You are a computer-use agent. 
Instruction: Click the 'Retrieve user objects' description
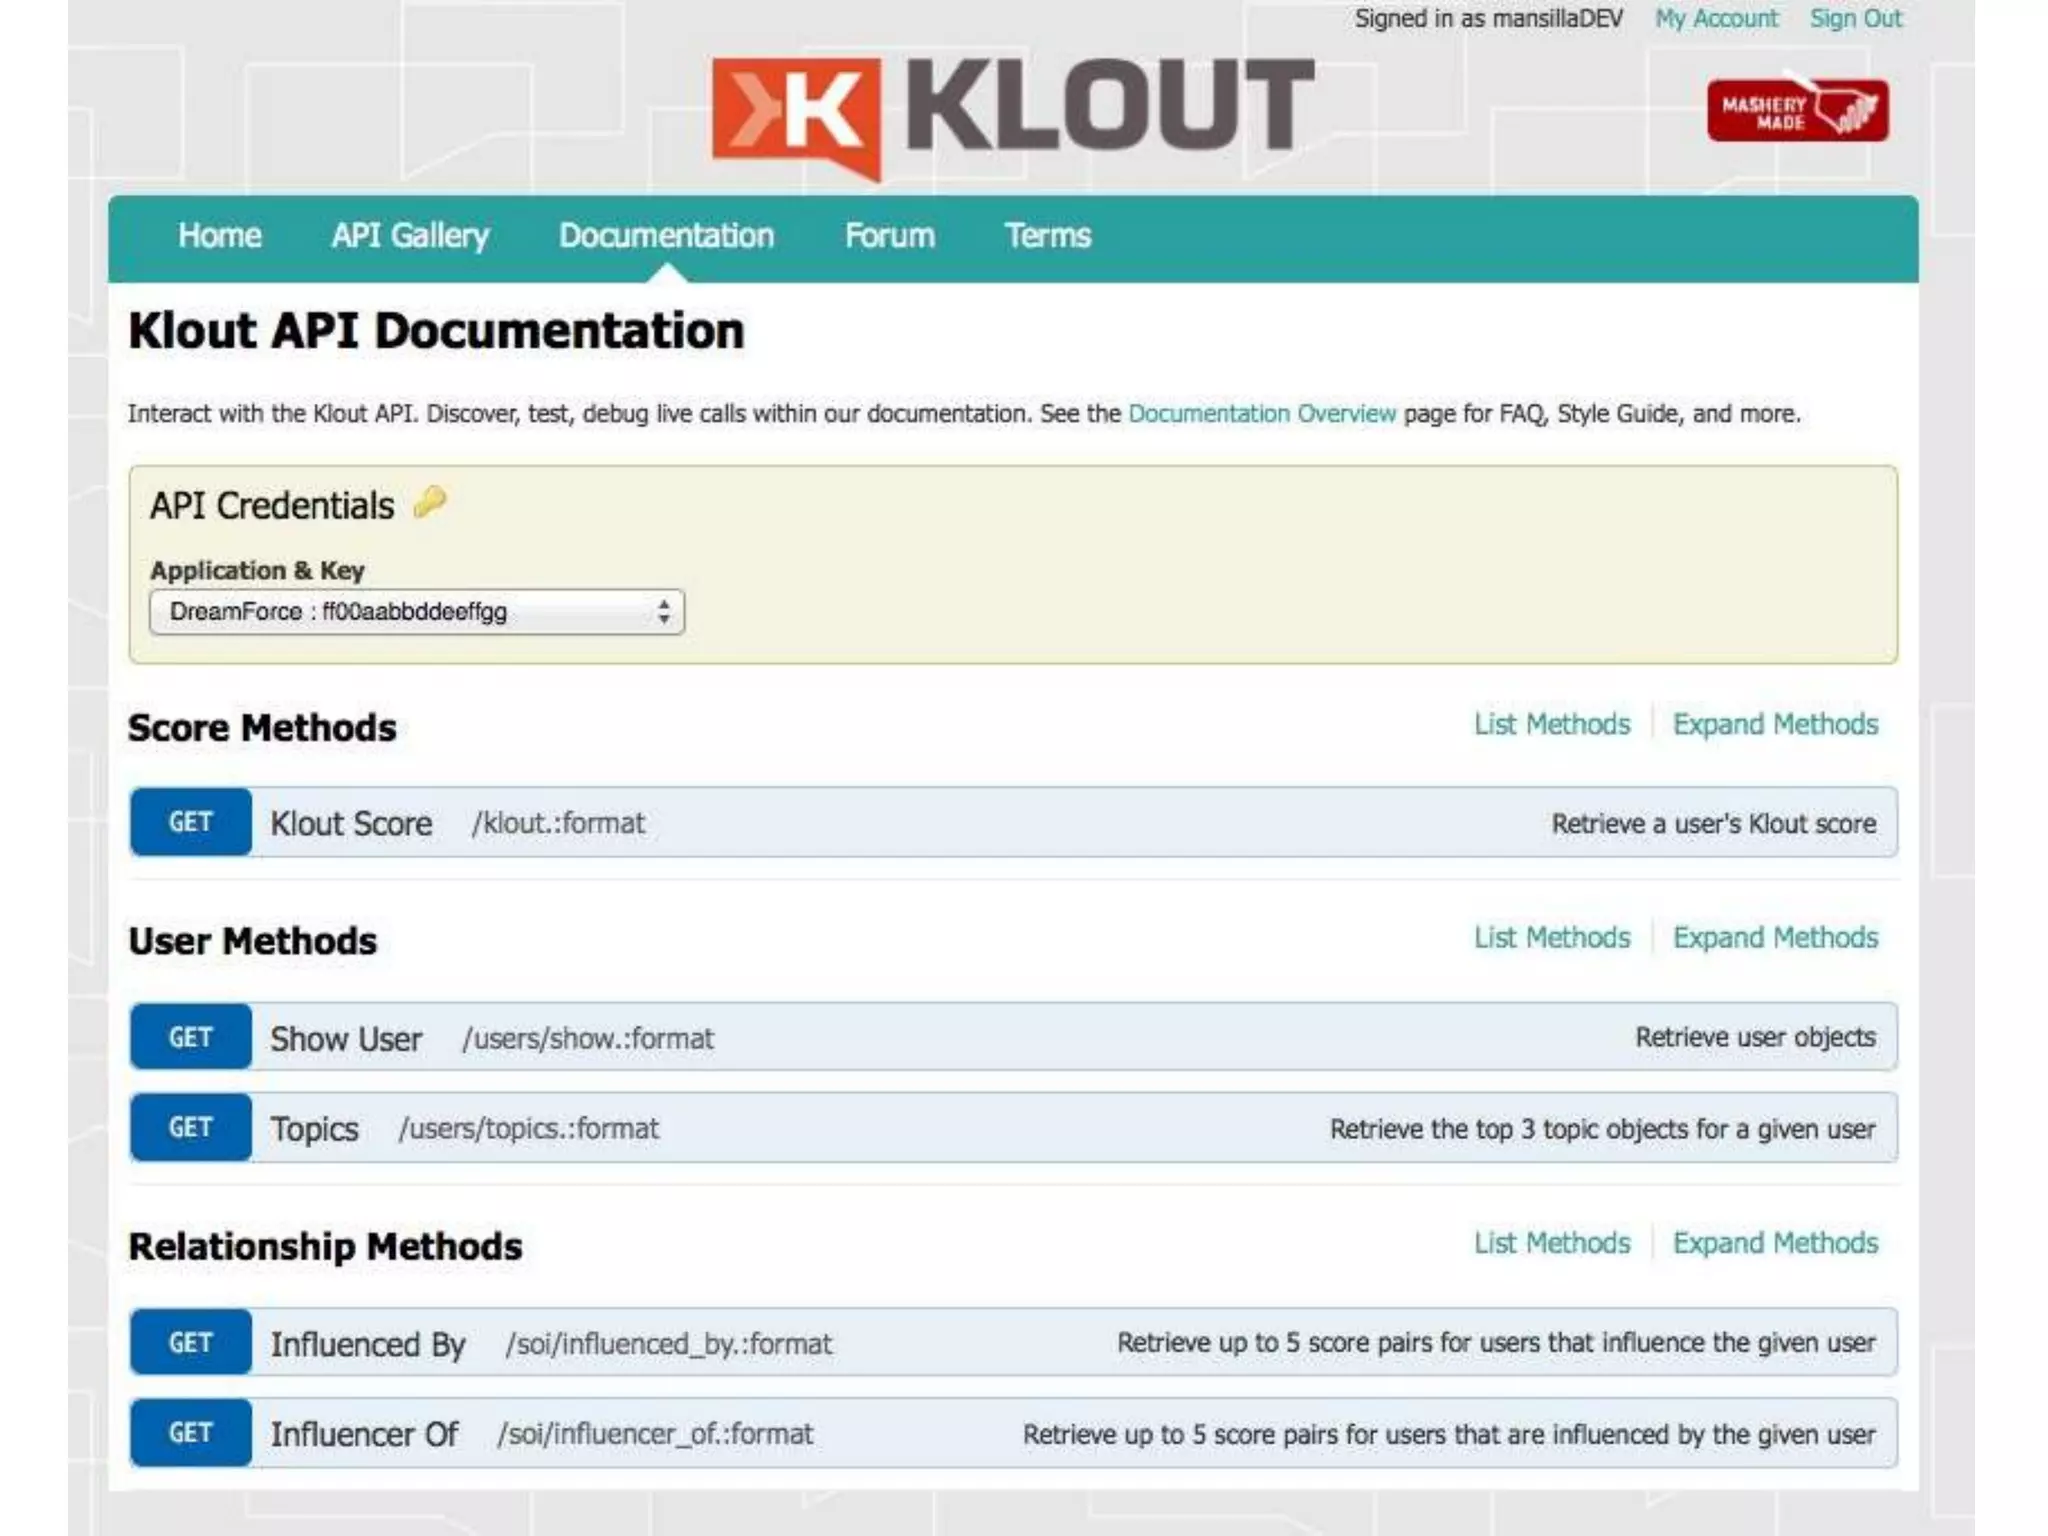1755,1038
